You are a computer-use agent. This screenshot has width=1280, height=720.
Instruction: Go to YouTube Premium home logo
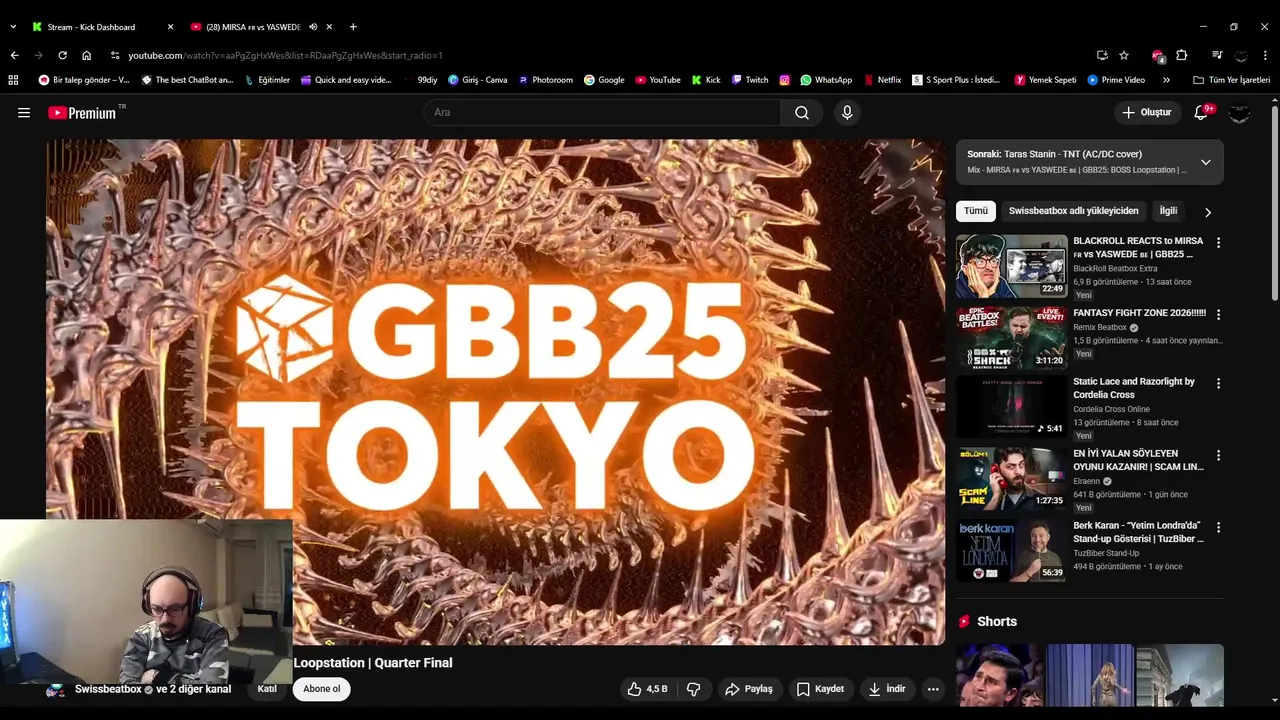click(x=82, y=113)
